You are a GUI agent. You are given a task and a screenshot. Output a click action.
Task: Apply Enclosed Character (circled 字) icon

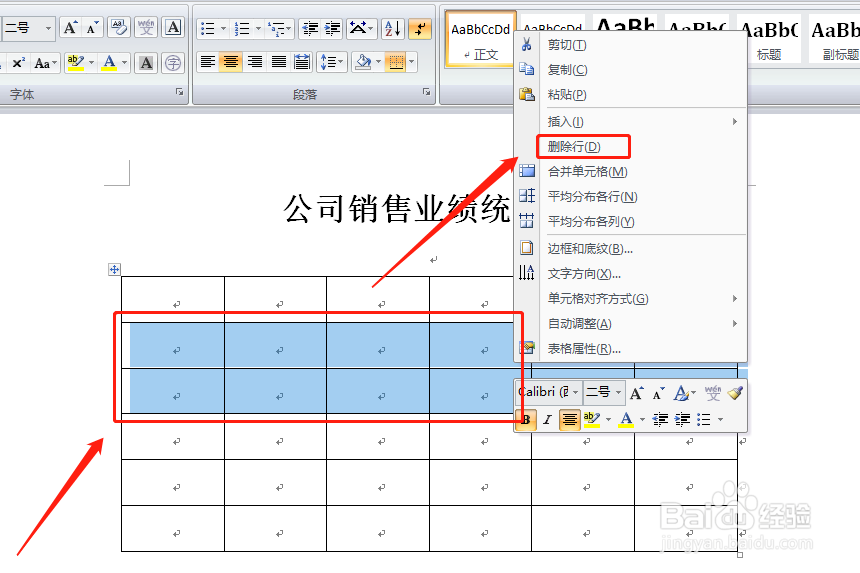(x=173, y=63)
